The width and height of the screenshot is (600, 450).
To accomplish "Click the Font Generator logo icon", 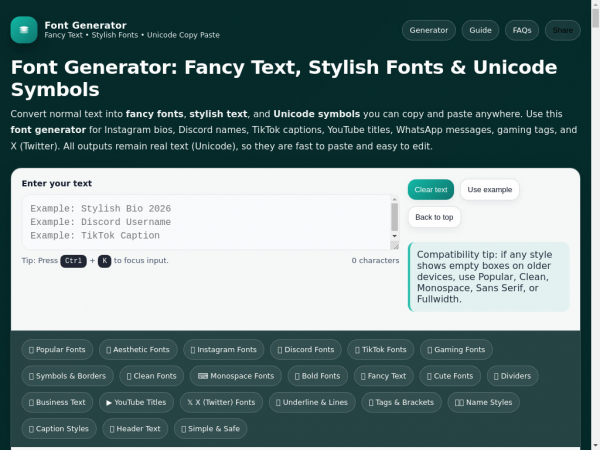I will (24, 30).
